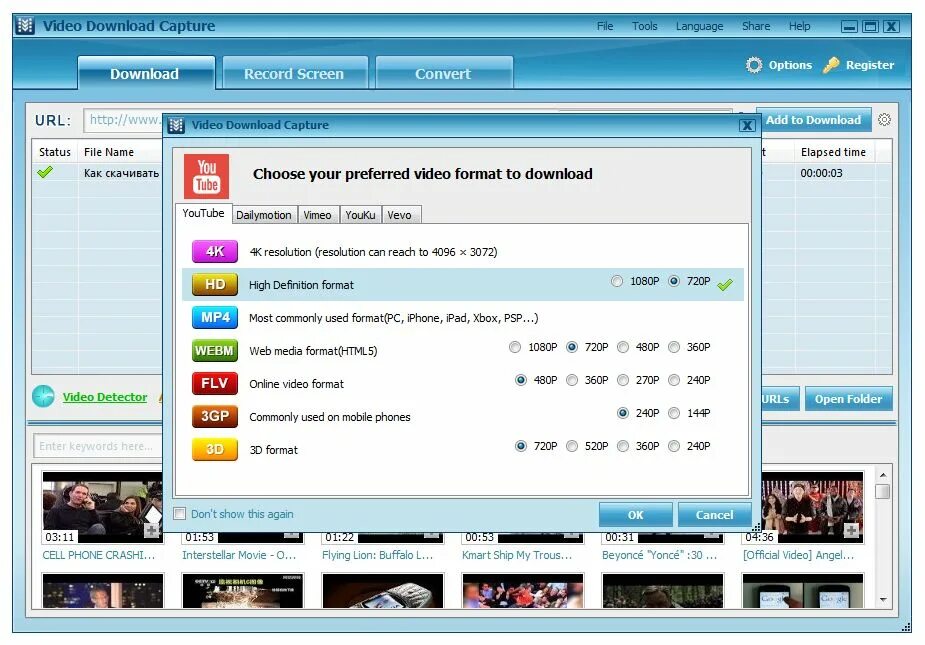Click the 3D format badge icon

click(215, 450)
